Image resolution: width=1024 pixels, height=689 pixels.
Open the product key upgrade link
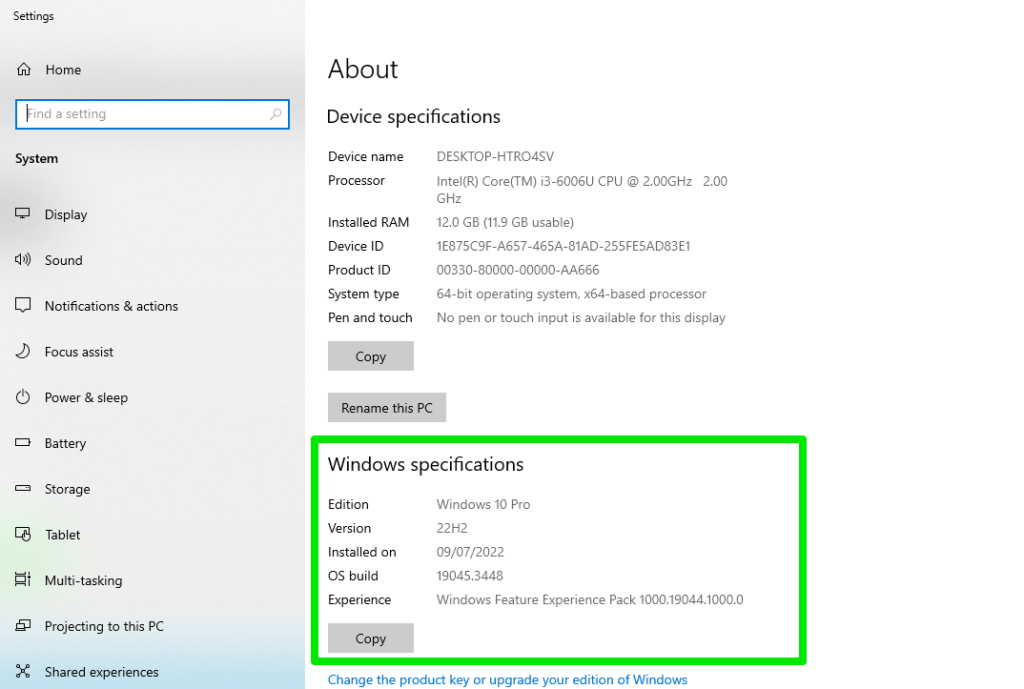(507, 679)
